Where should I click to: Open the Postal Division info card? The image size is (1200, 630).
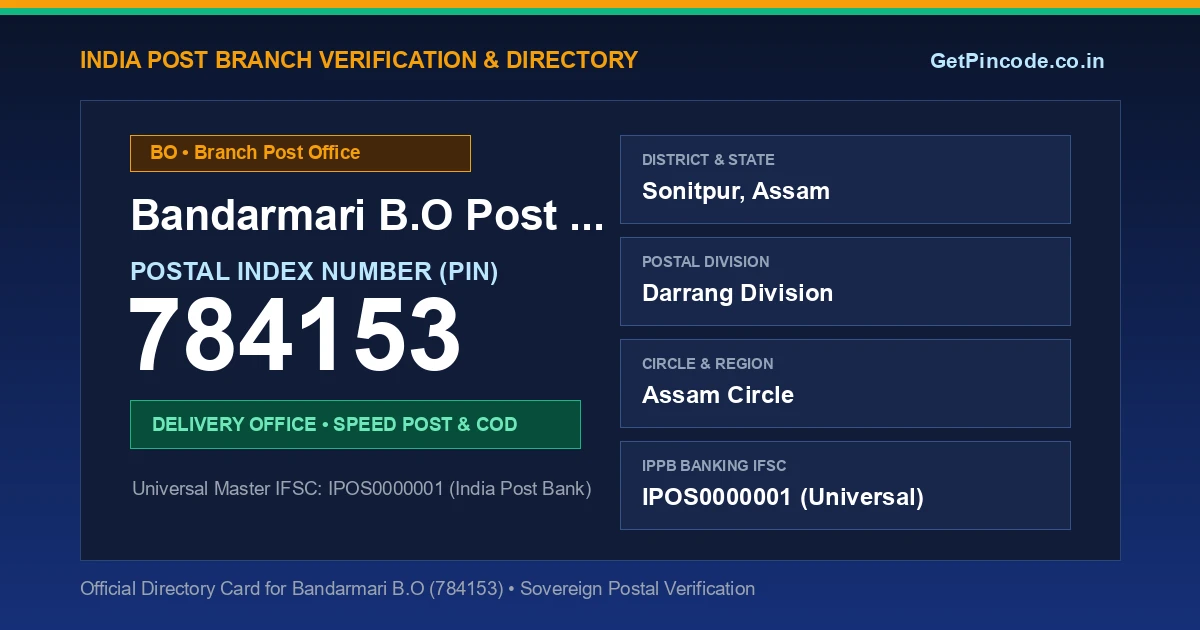[845, 281]
